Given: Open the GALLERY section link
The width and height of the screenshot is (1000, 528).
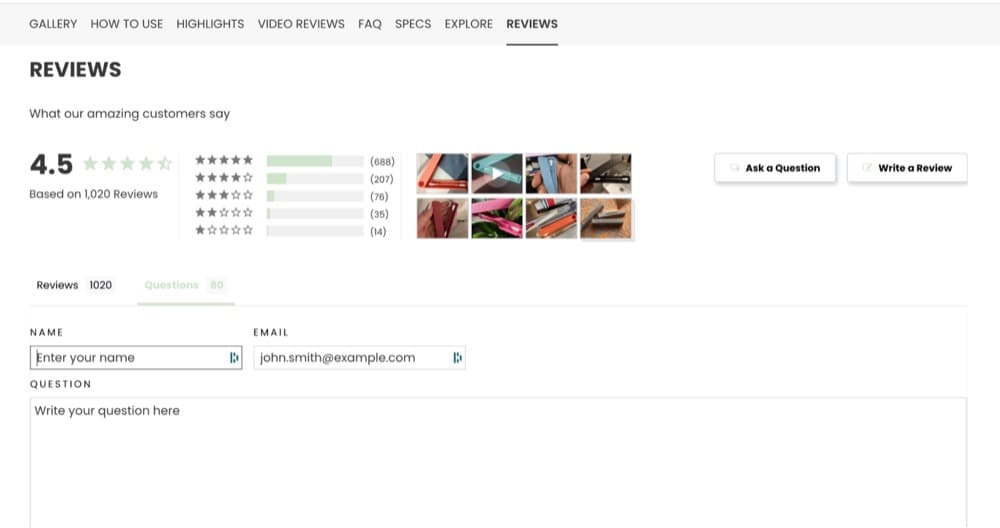Looking at the screenshot, I should pos(53,24).
